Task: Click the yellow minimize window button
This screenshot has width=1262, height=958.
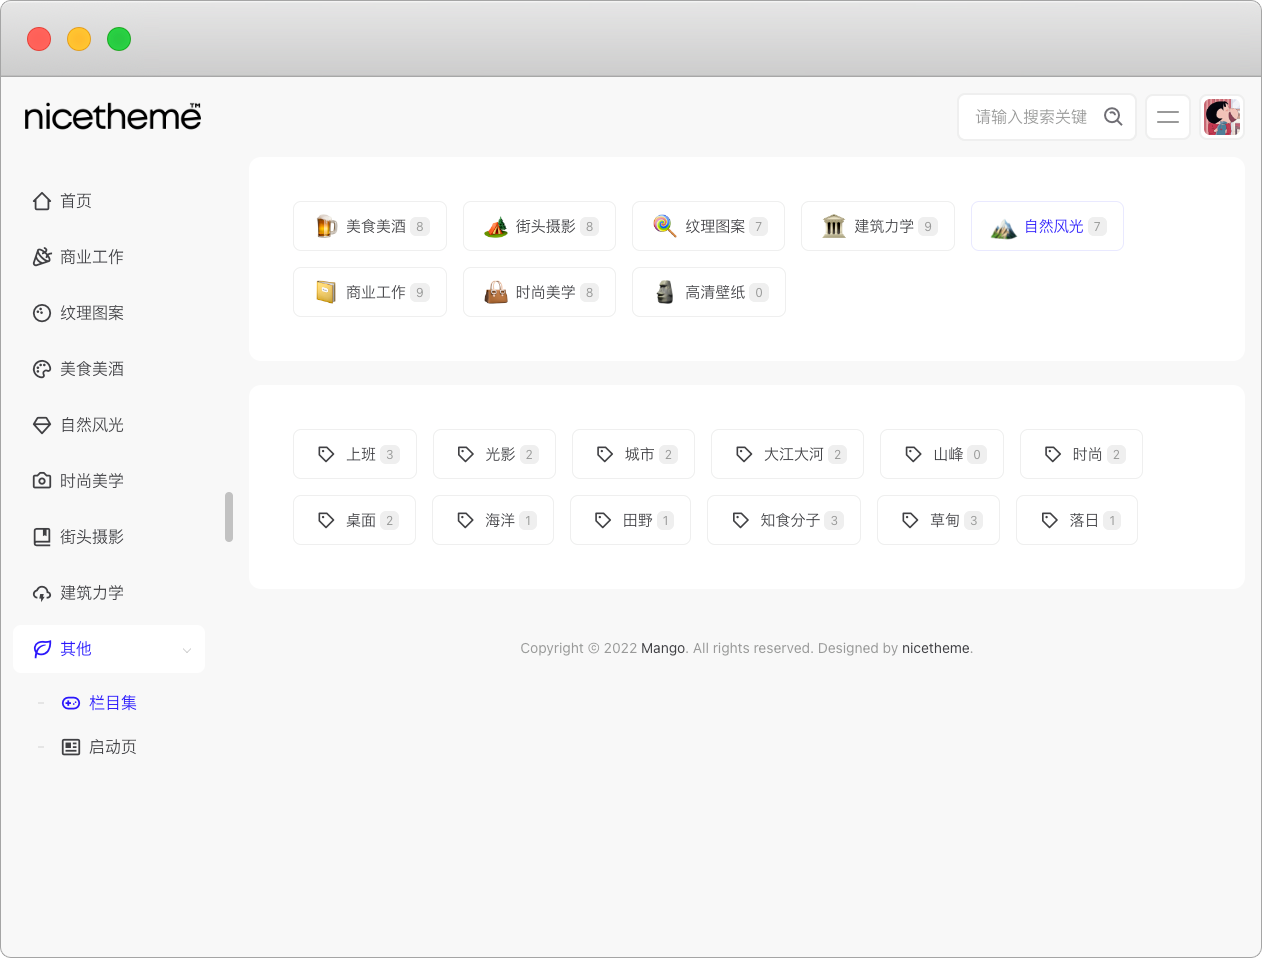Action: click(79, 39)
